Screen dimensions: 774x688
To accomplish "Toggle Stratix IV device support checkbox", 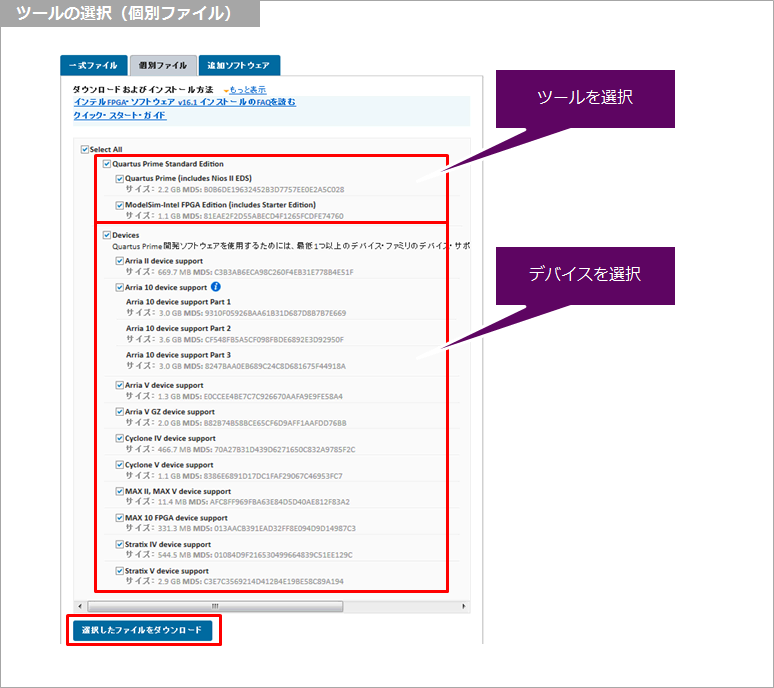I will pos(119,544).
